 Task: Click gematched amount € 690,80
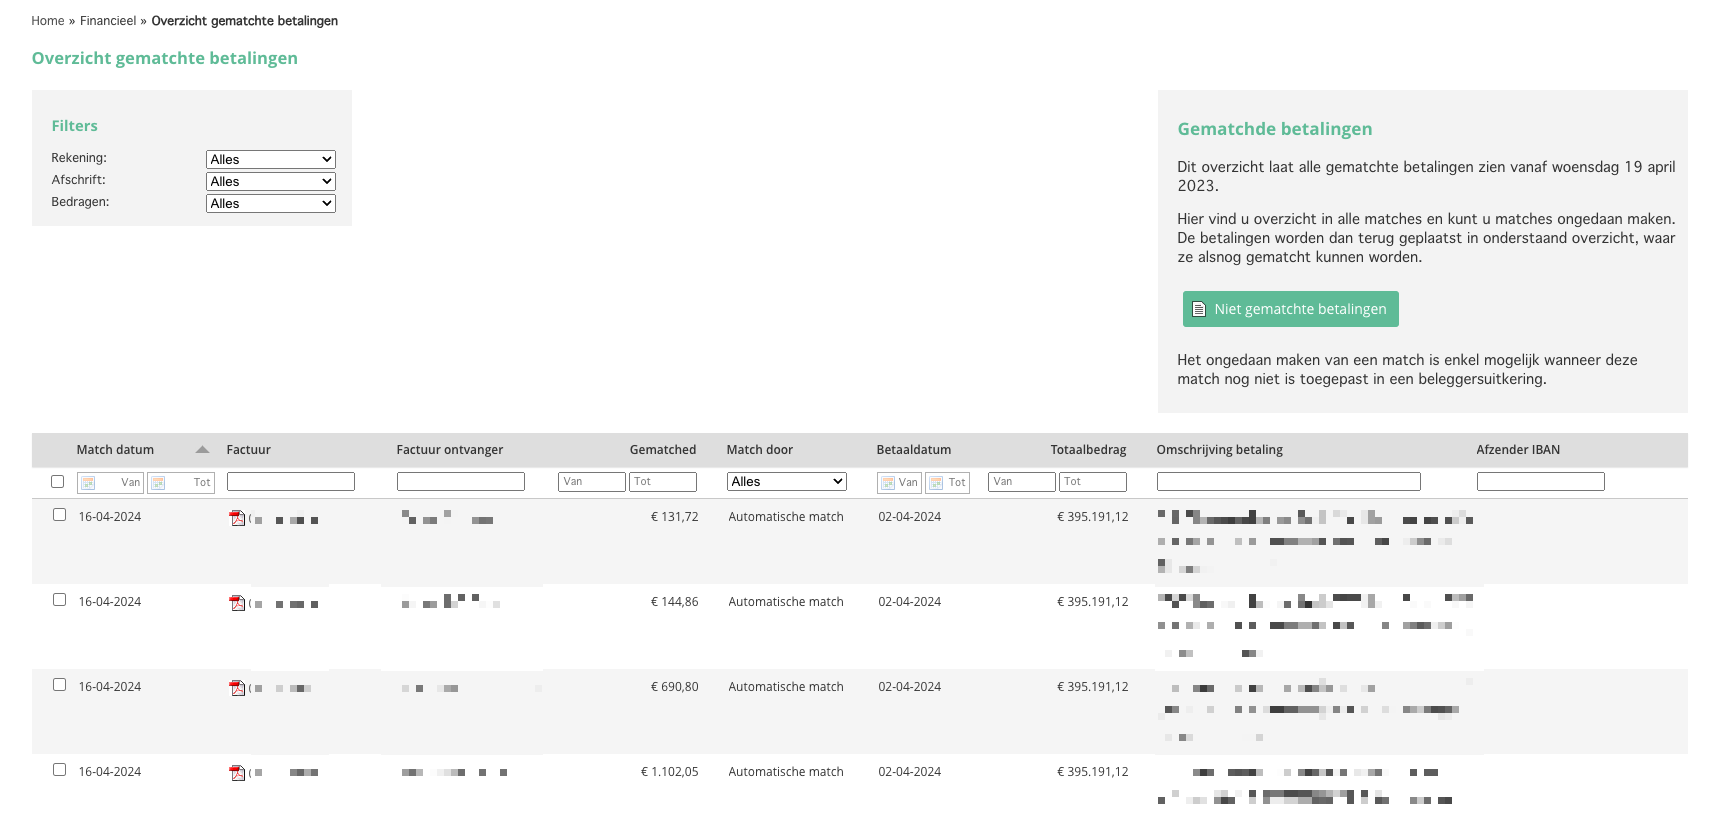coord(675,687)
